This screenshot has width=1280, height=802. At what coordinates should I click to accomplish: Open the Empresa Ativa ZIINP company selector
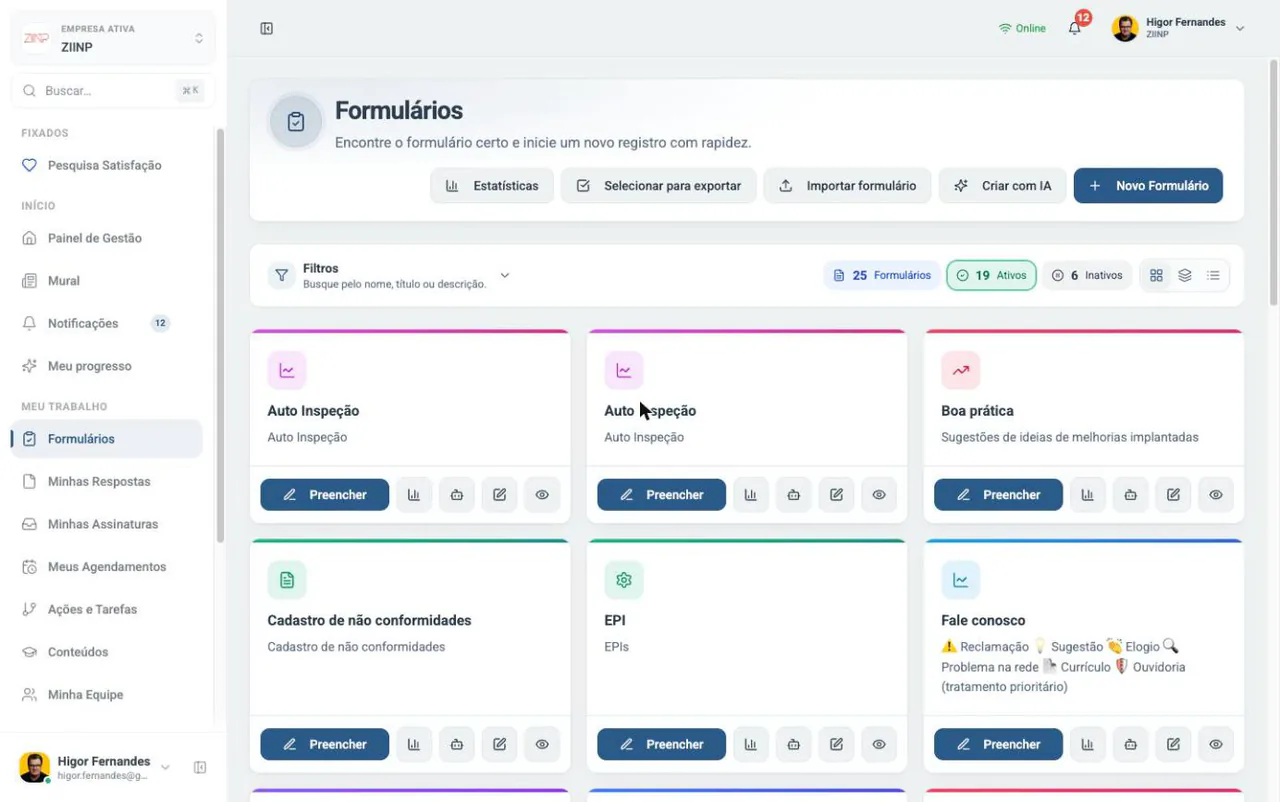tap(113, 38)
